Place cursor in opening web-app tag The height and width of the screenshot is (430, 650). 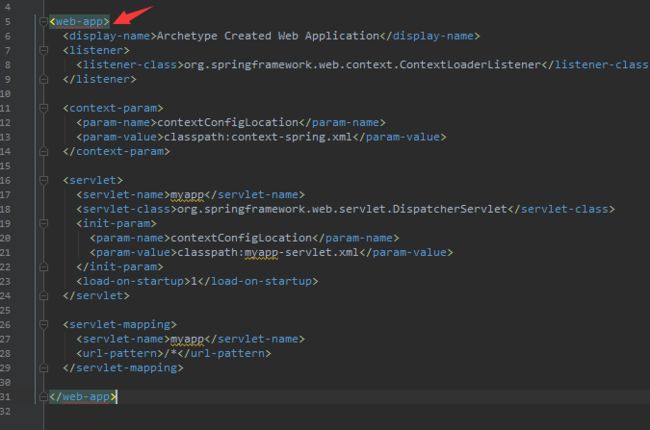[80, 22]
